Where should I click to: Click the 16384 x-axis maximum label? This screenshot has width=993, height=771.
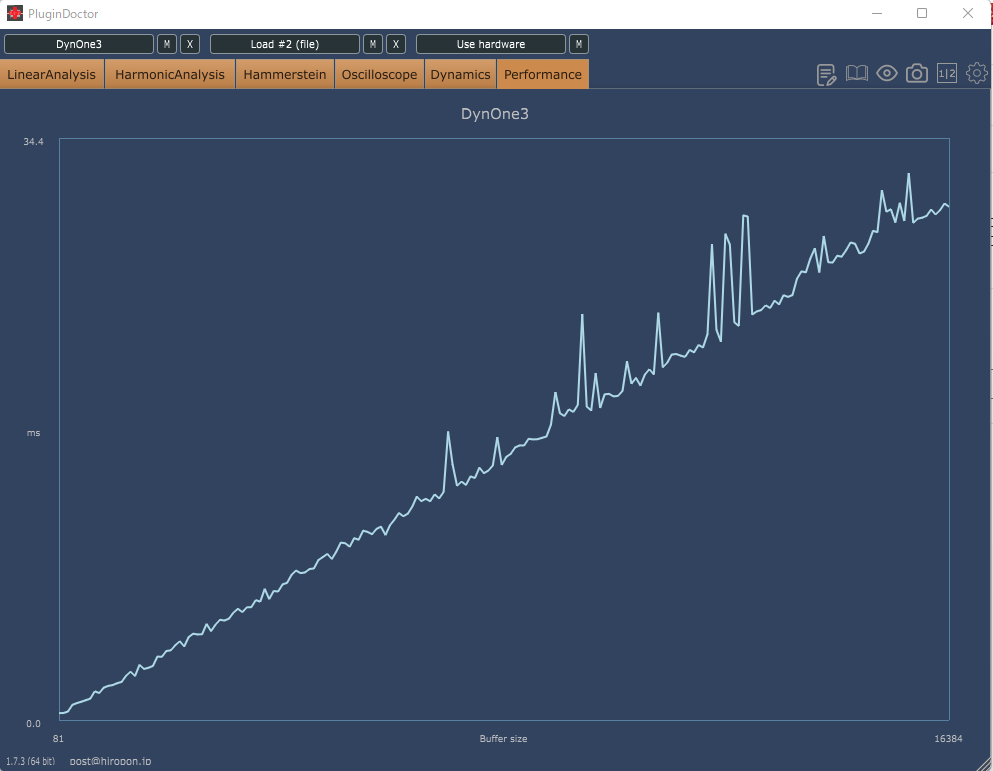949,739
